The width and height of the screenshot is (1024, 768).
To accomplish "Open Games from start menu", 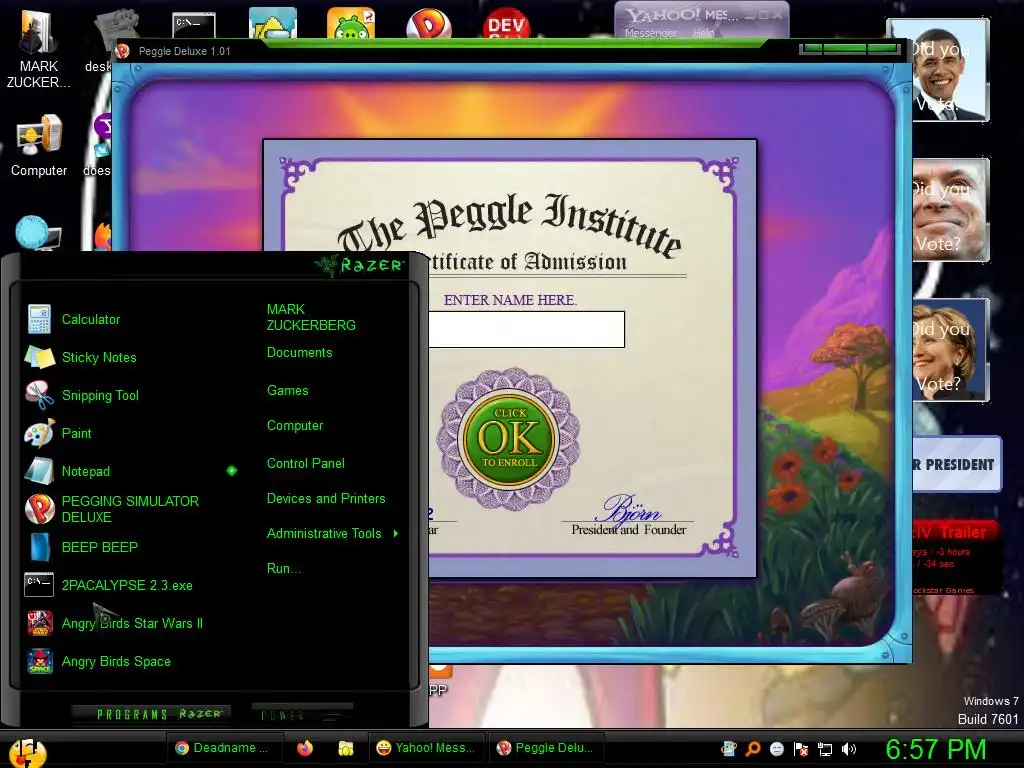I will (x=287, y=391).
